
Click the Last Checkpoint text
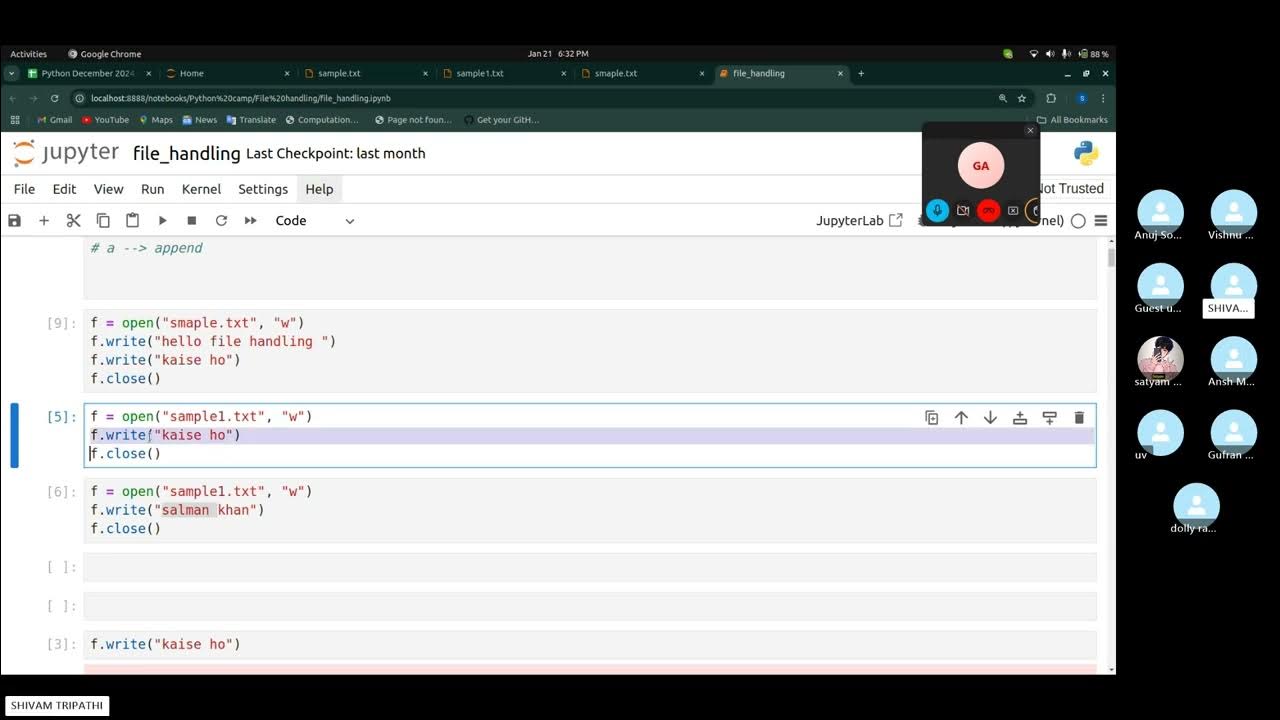(x=336, y=153)
